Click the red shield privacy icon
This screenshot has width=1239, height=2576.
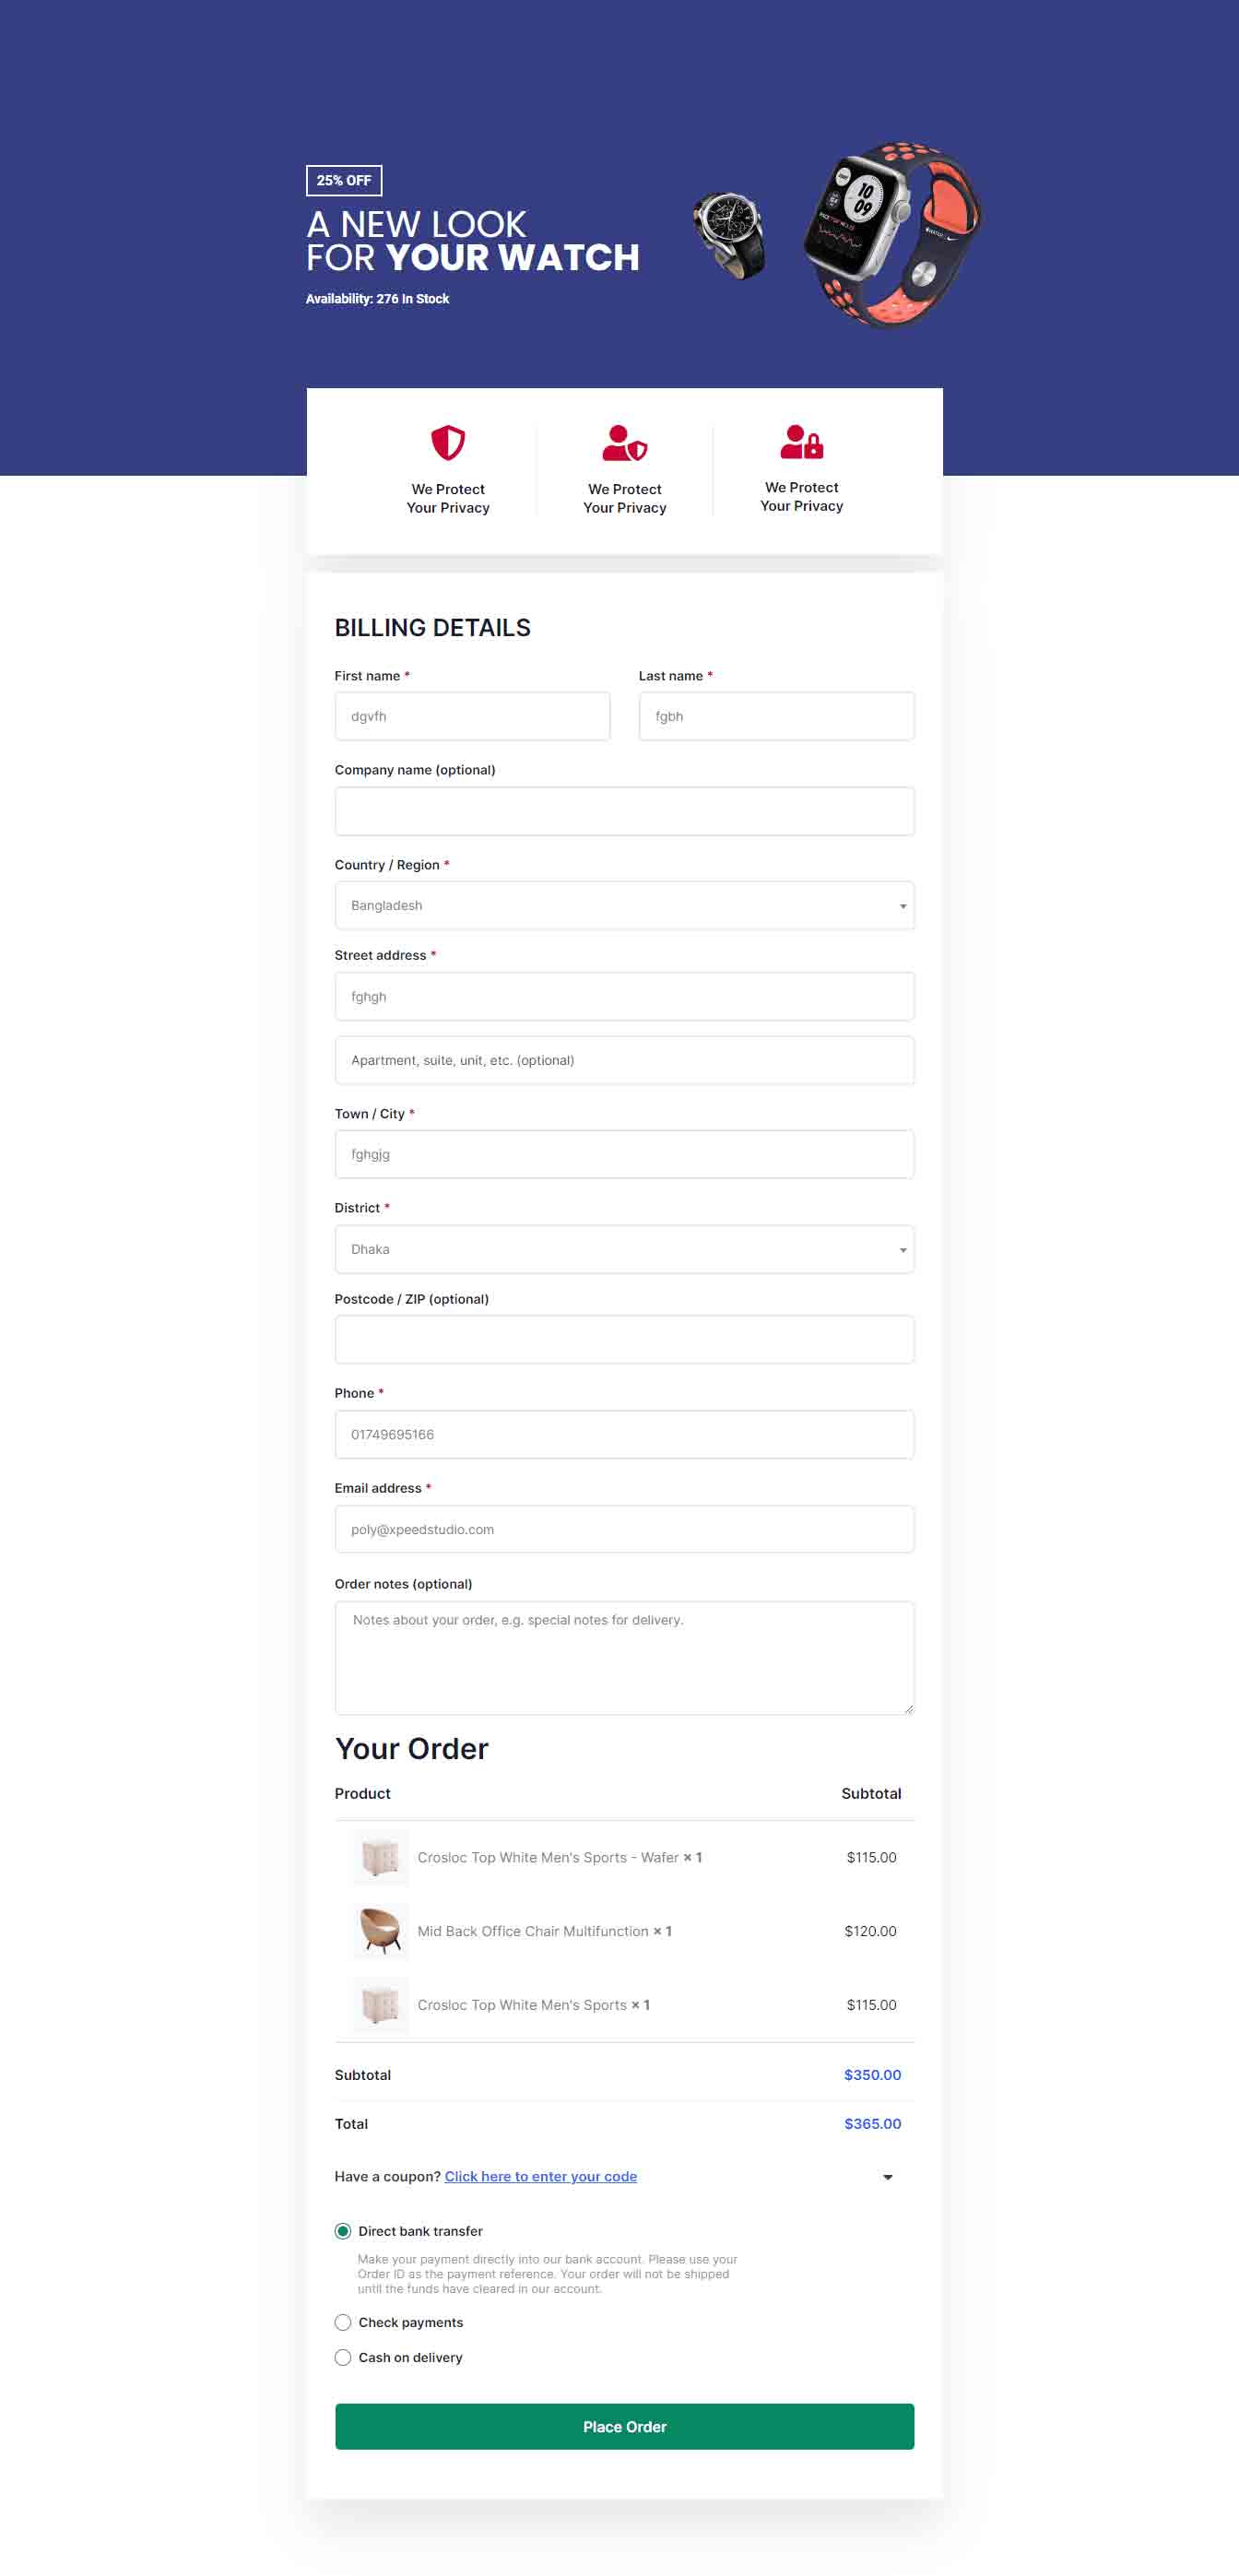[x=448, y=442]
